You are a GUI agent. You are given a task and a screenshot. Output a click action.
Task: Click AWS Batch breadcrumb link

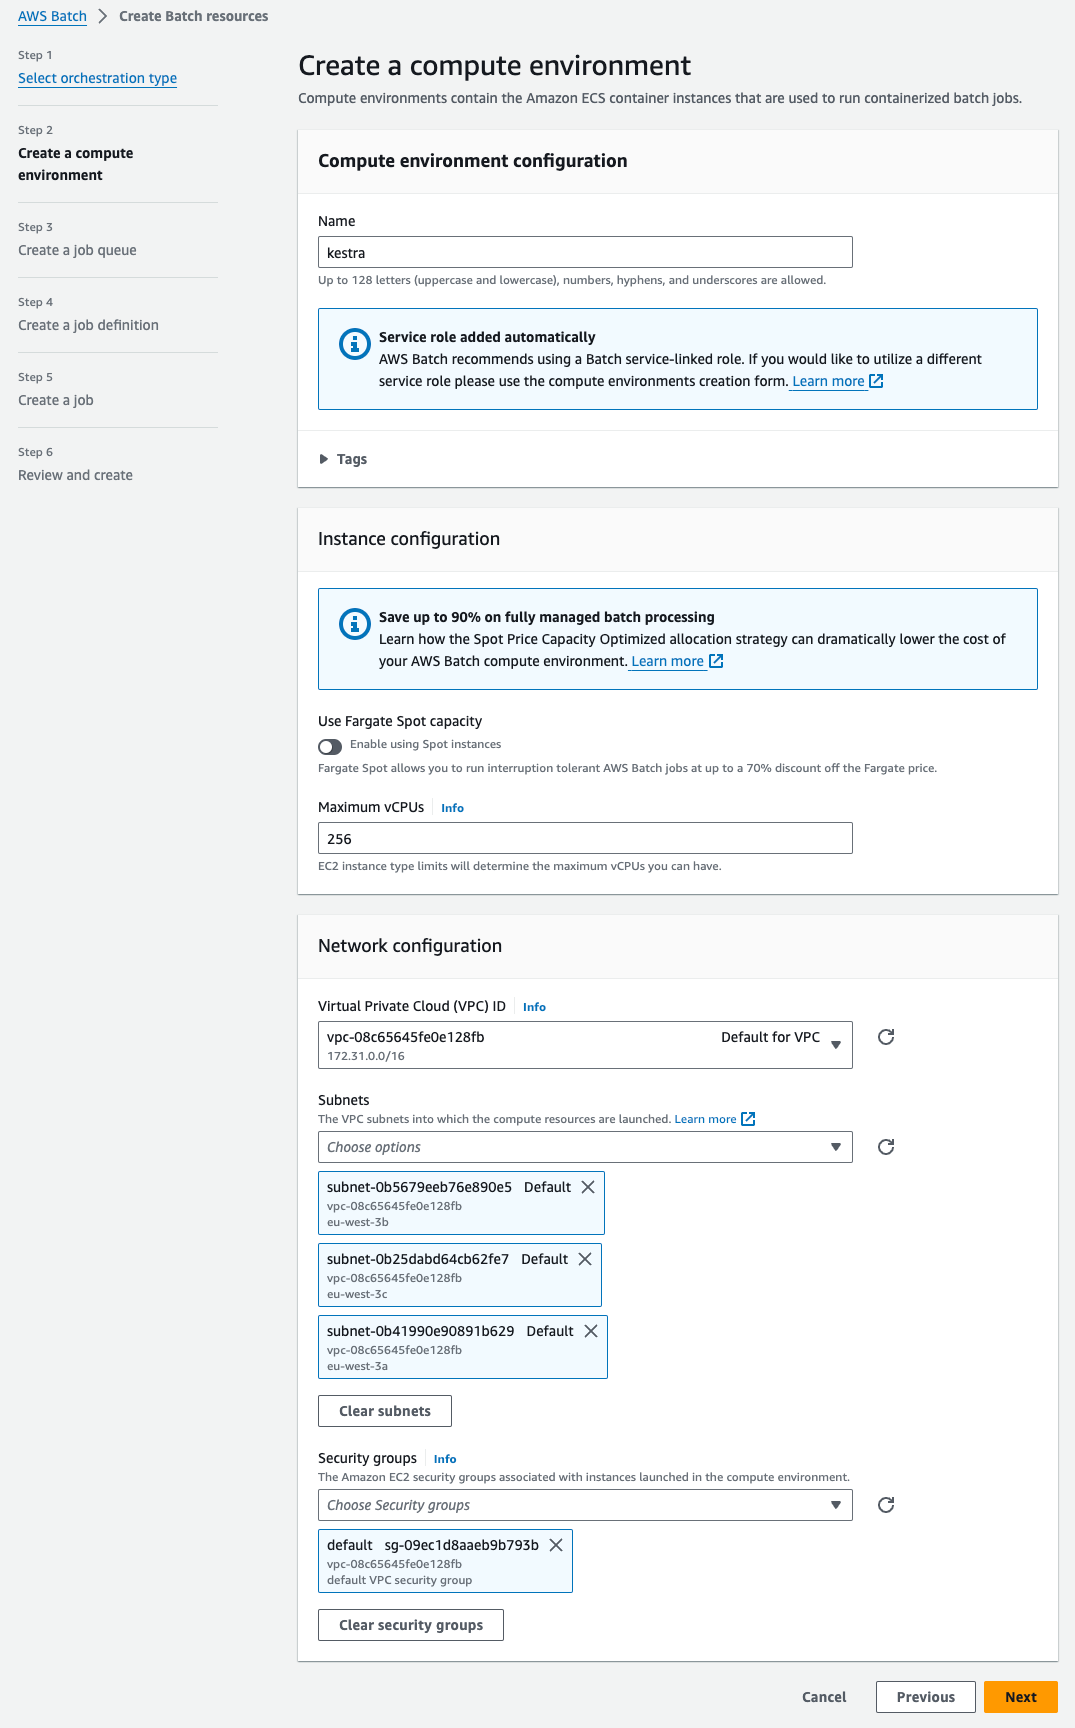coord(52,16)
